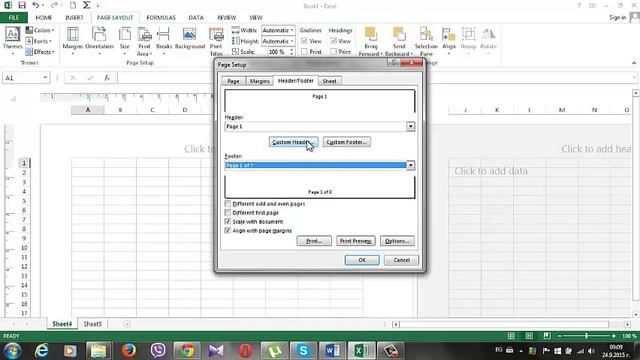Expand the Footer dropdown list
The width and height of the screenshot is (640, 360).
click(x=410, y=165)
